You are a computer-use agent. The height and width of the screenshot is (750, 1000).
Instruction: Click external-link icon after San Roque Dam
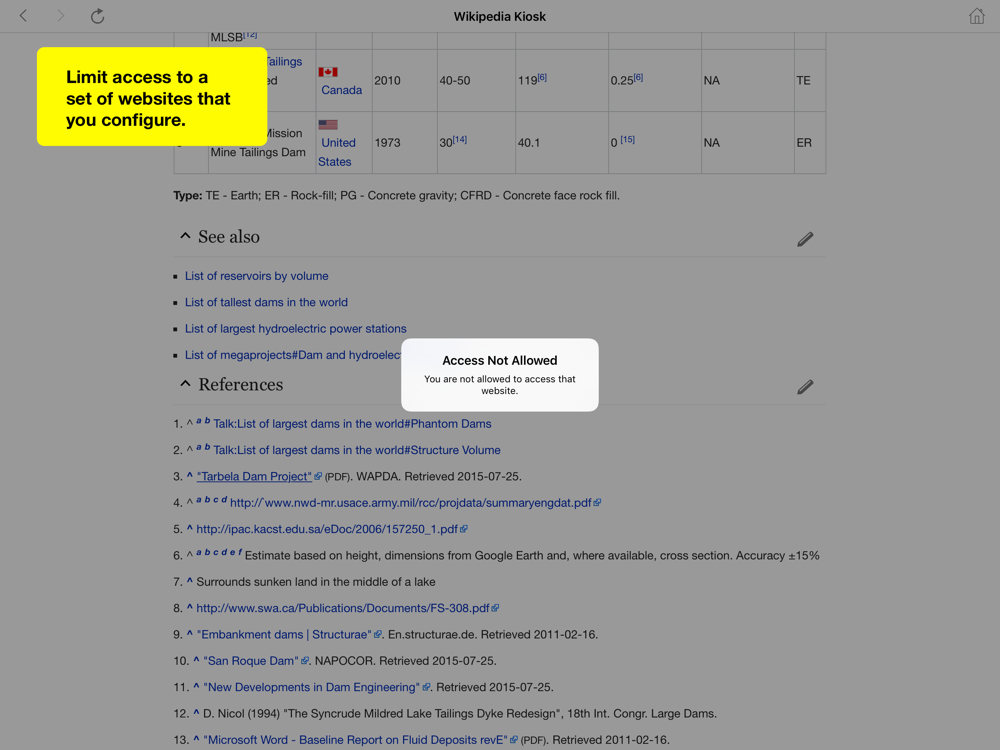[305, 661]
